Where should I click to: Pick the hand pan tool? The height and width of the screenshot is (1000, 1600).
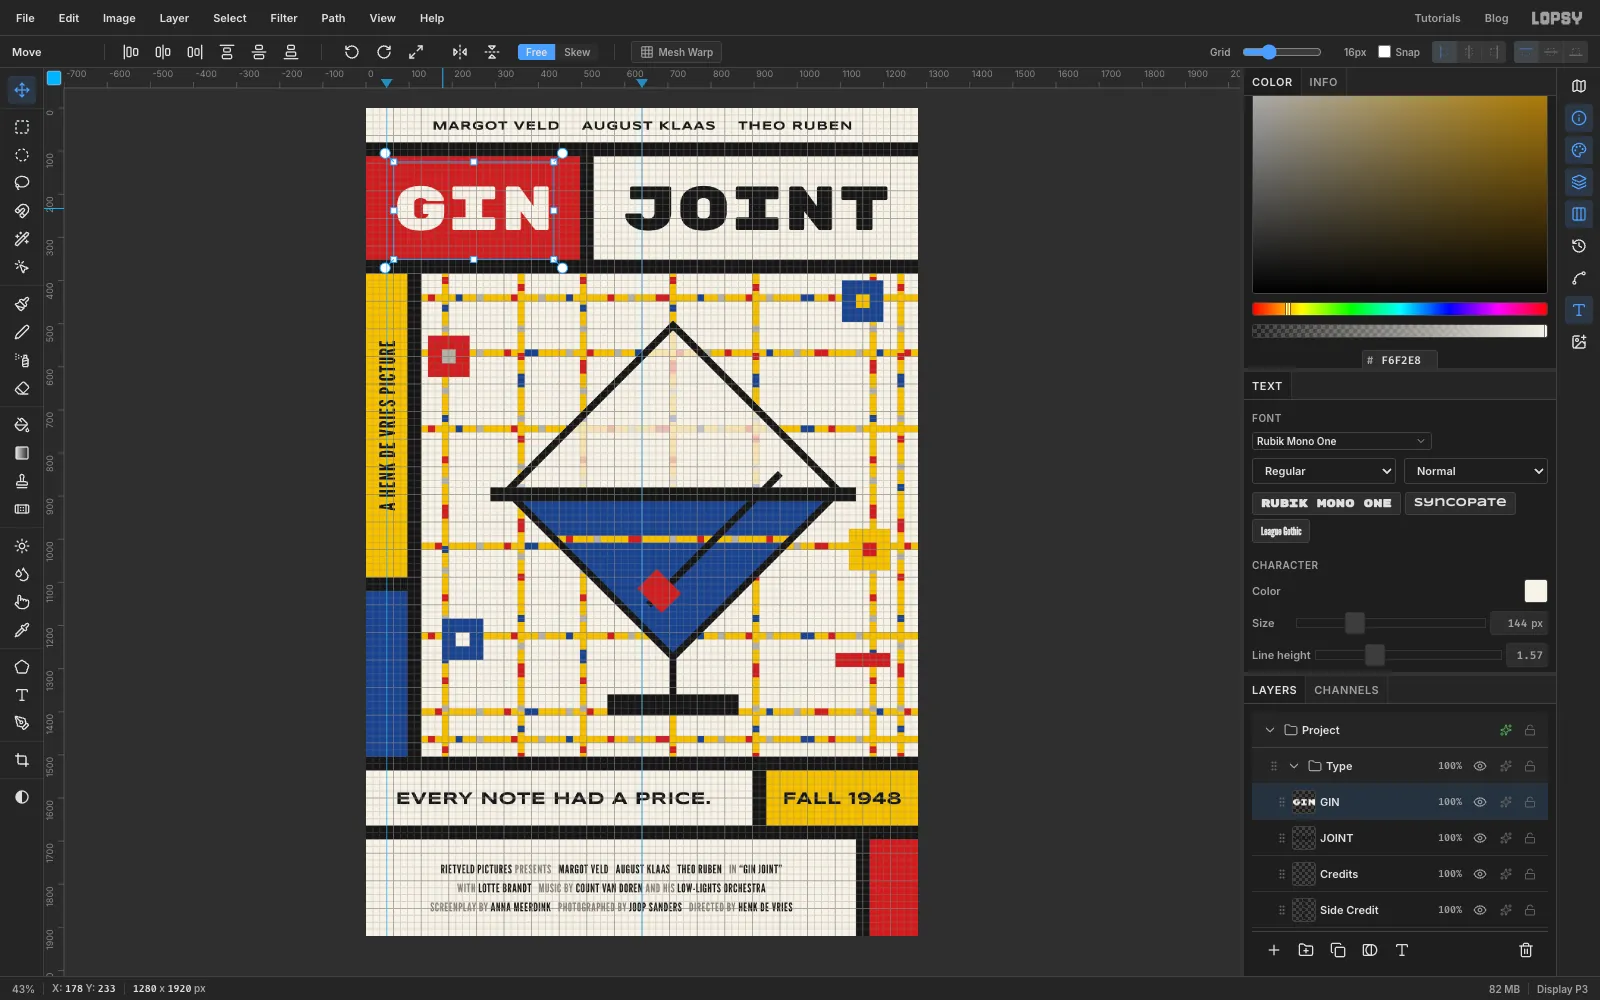click(x=22, y=602)
